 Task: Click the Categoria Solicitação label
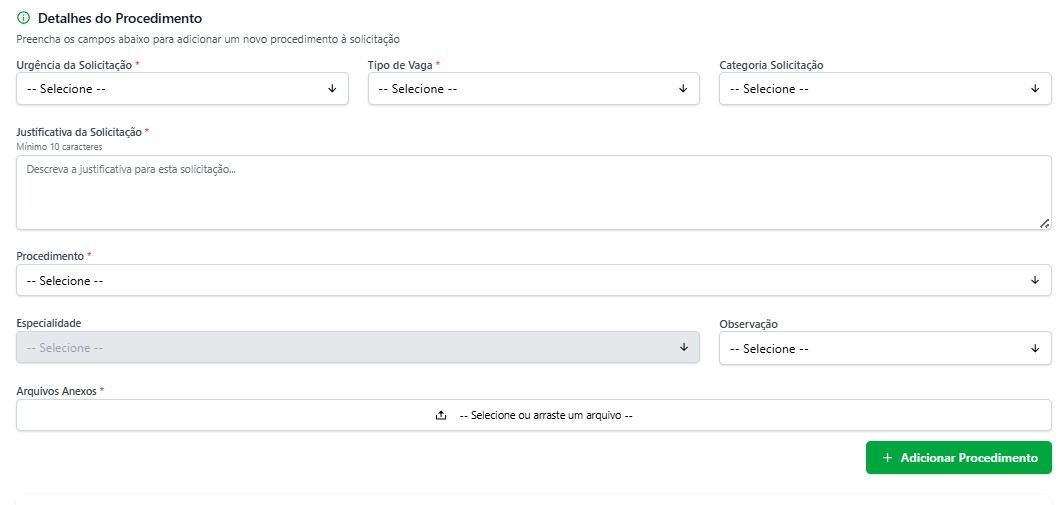[x=771, y=65]
